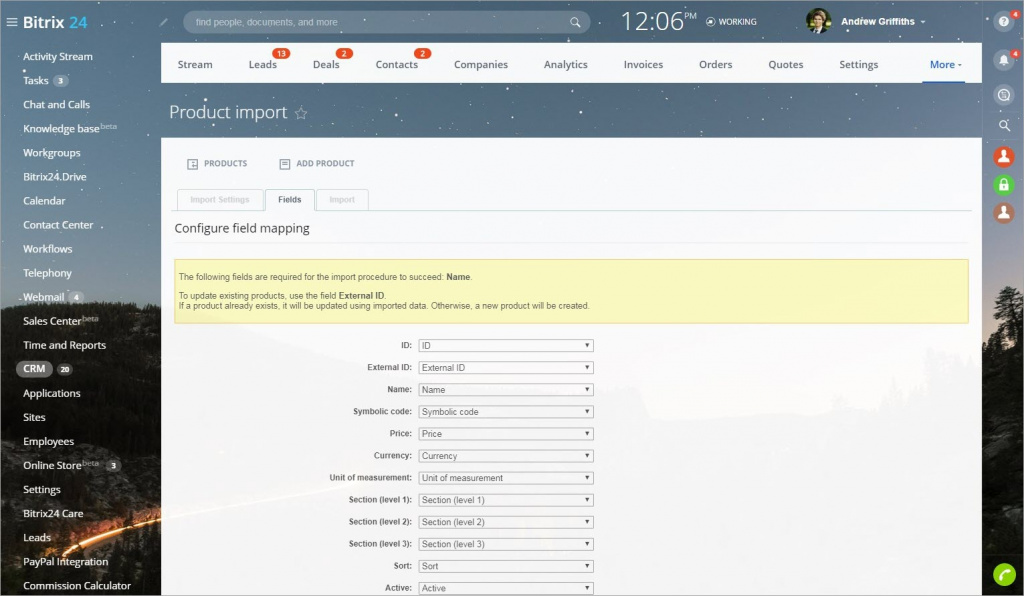Open Workgroups in sidebar
The height and width of the screenshot is (596, 1024).
(x=52, y=153)
